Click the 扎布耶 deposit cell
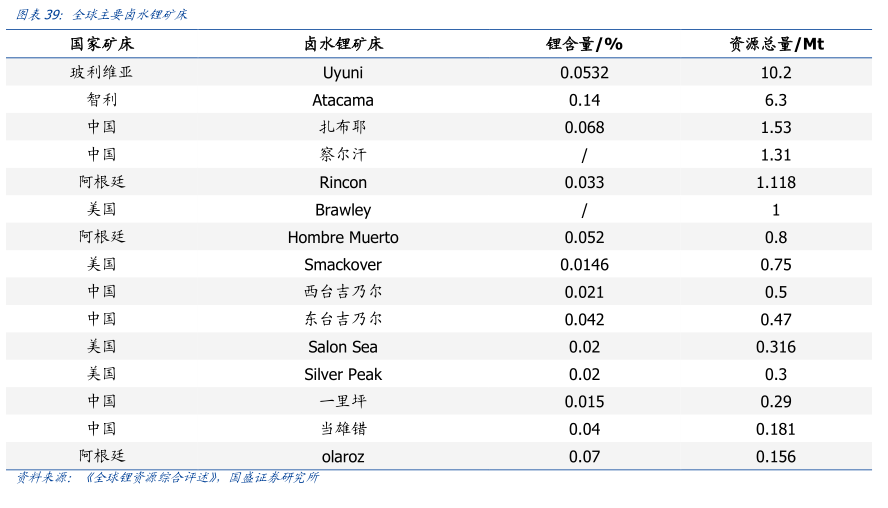The width and height of the screenshot is (888, 508). (343, 127)
